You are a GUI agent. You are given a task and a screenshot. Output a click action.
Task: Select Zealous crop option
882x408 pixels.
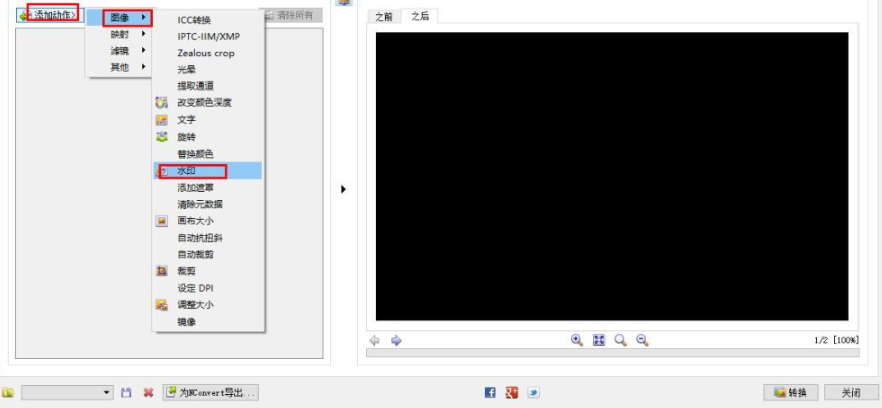pos(208,53)
